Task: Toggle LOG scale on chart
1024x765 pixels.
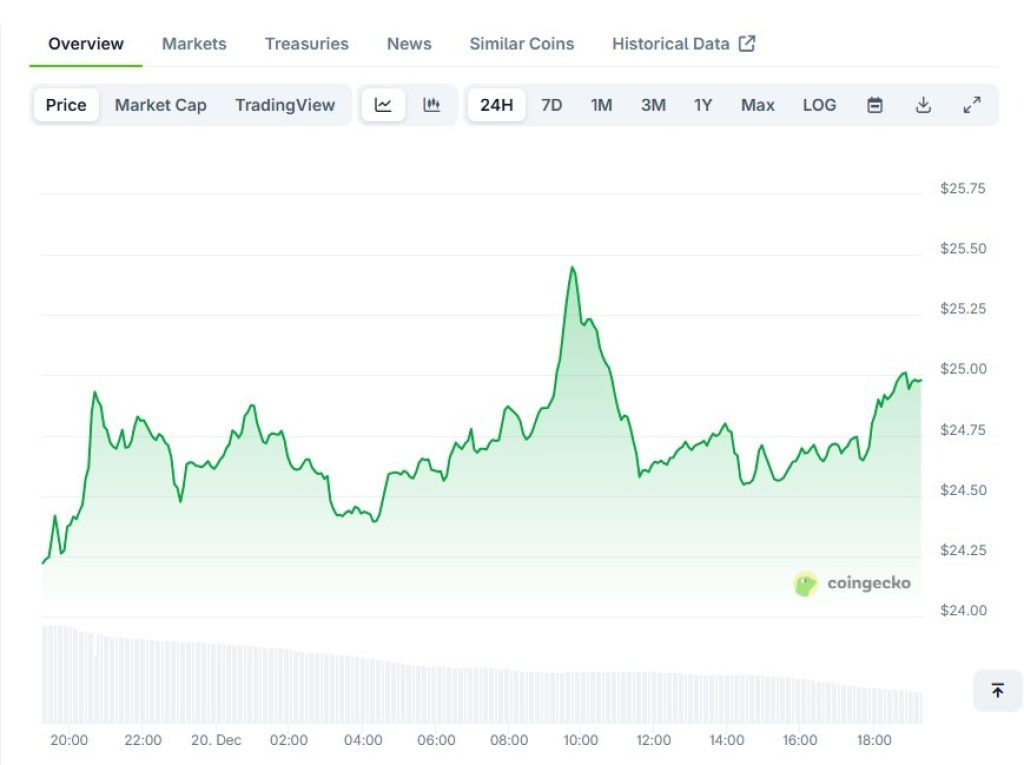Action: (x=819, y=105)
